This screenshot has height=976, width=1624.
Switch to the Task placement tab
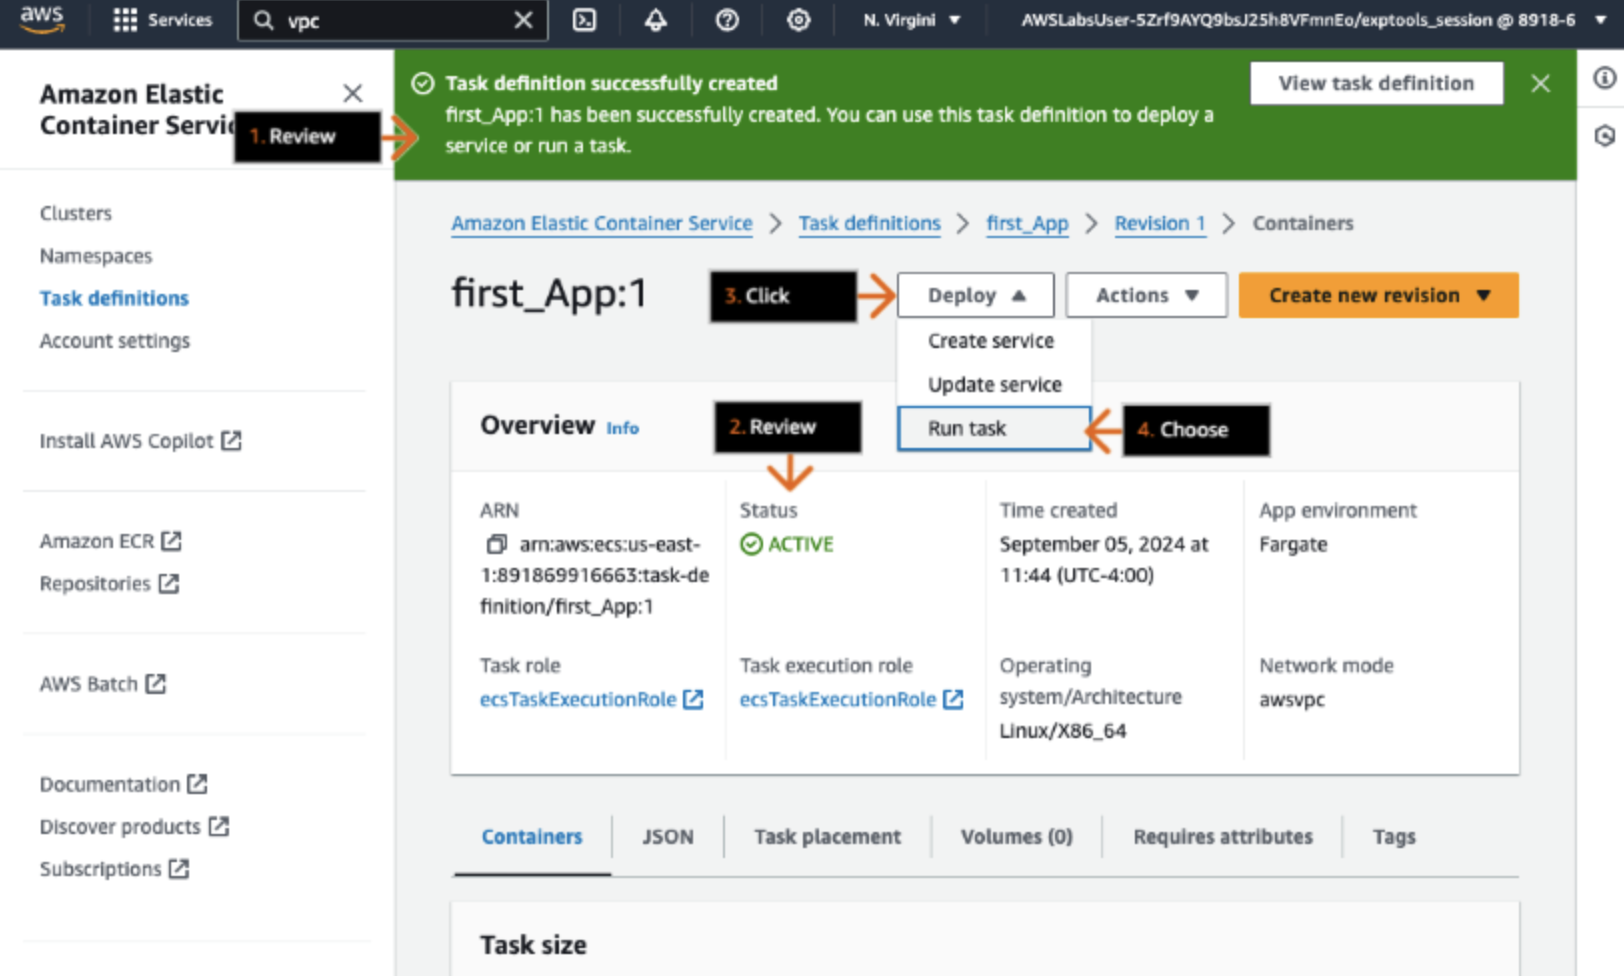coord(827,837)
